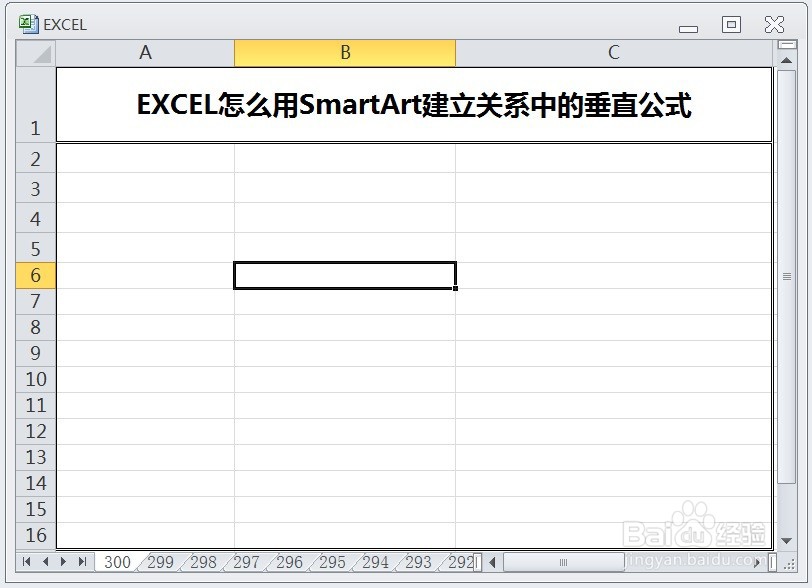Click the selected cell B6
This screenshot has width=812, height=588.
[345, 276]
